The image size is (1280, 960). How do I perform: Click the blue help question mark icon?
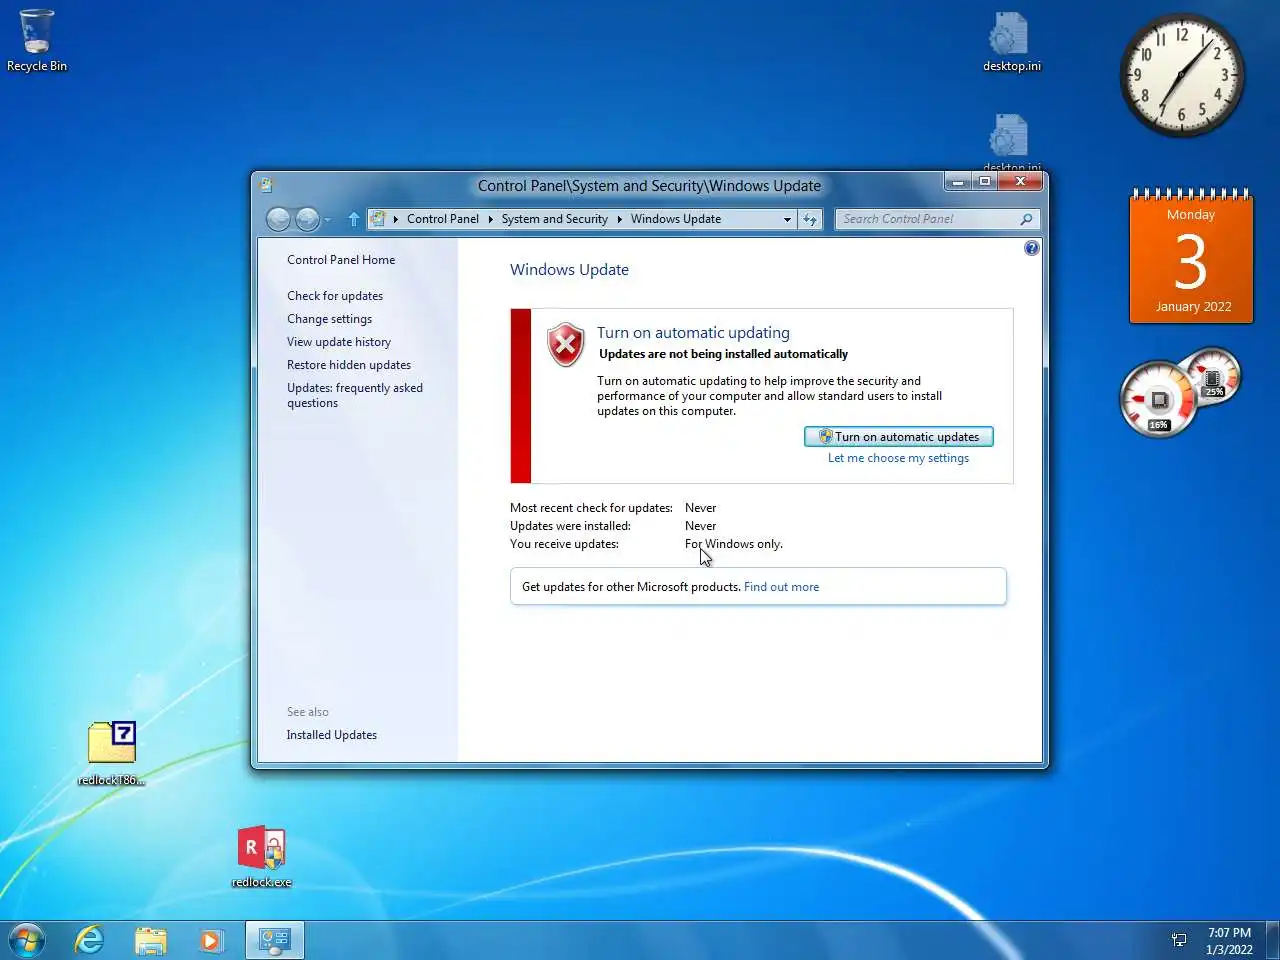pos(1031,248)
